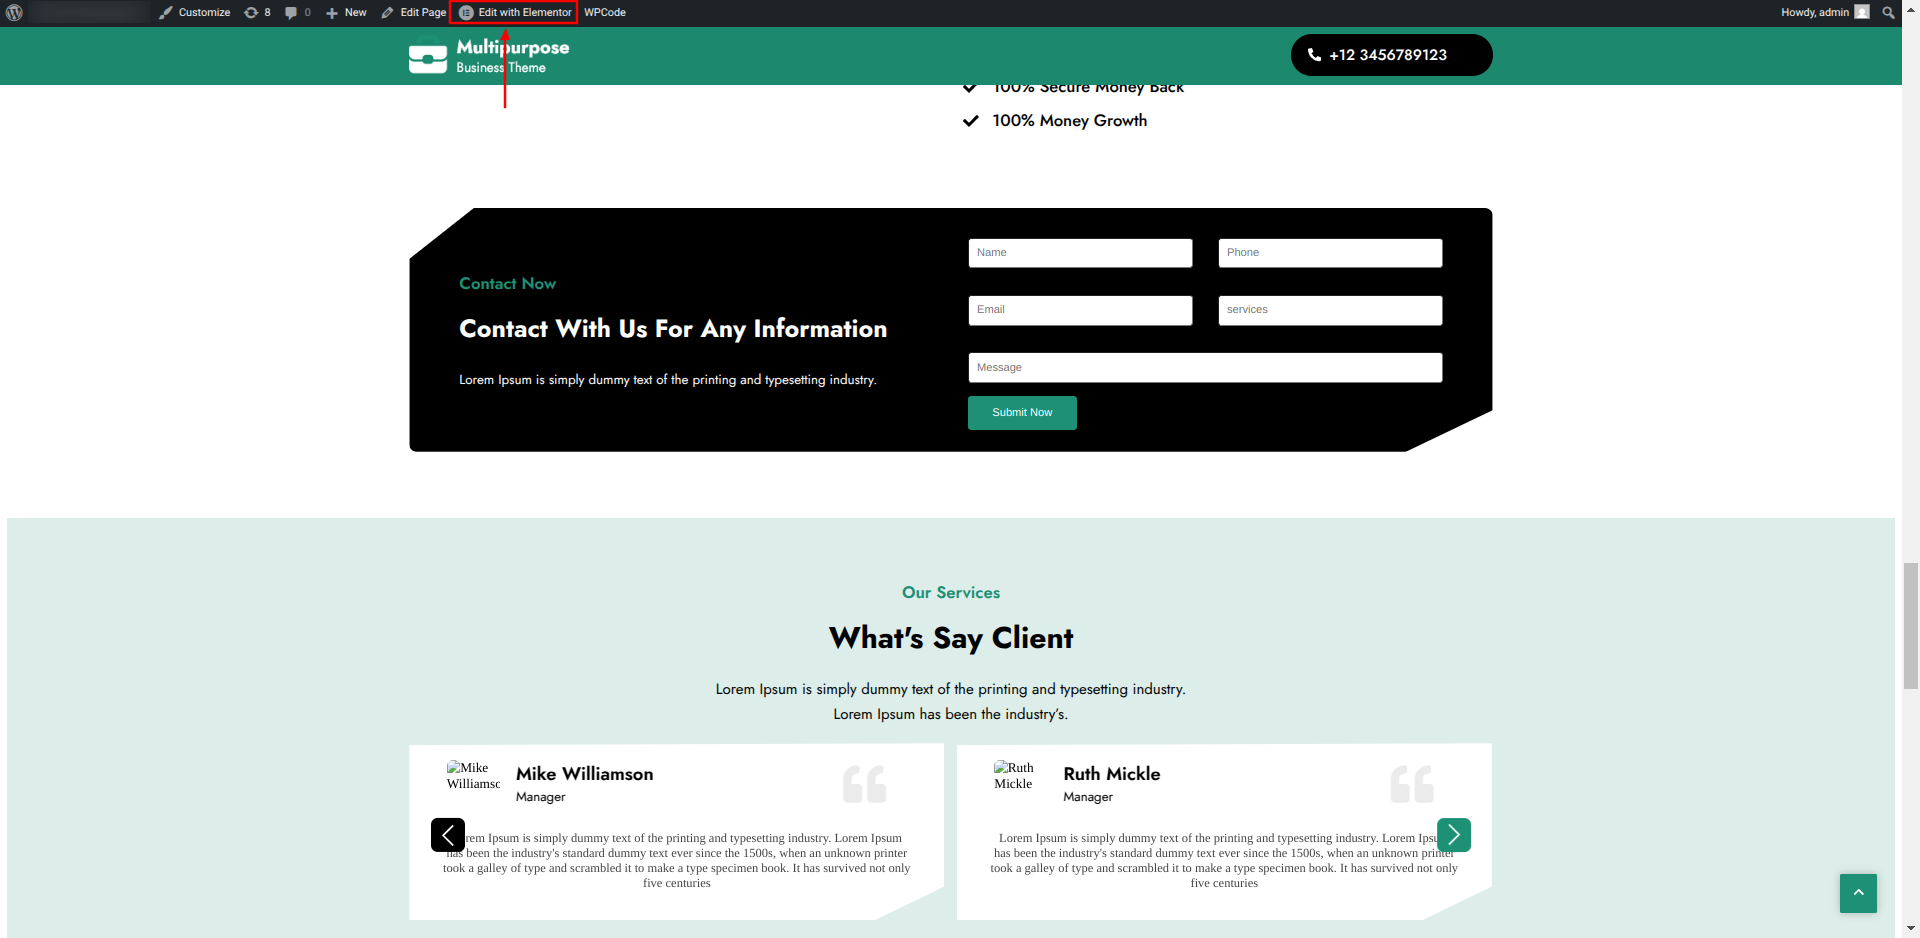Focus the Phone input field
The width and height of the screenshot is (1920, 938).
(x=1330, y=253)
